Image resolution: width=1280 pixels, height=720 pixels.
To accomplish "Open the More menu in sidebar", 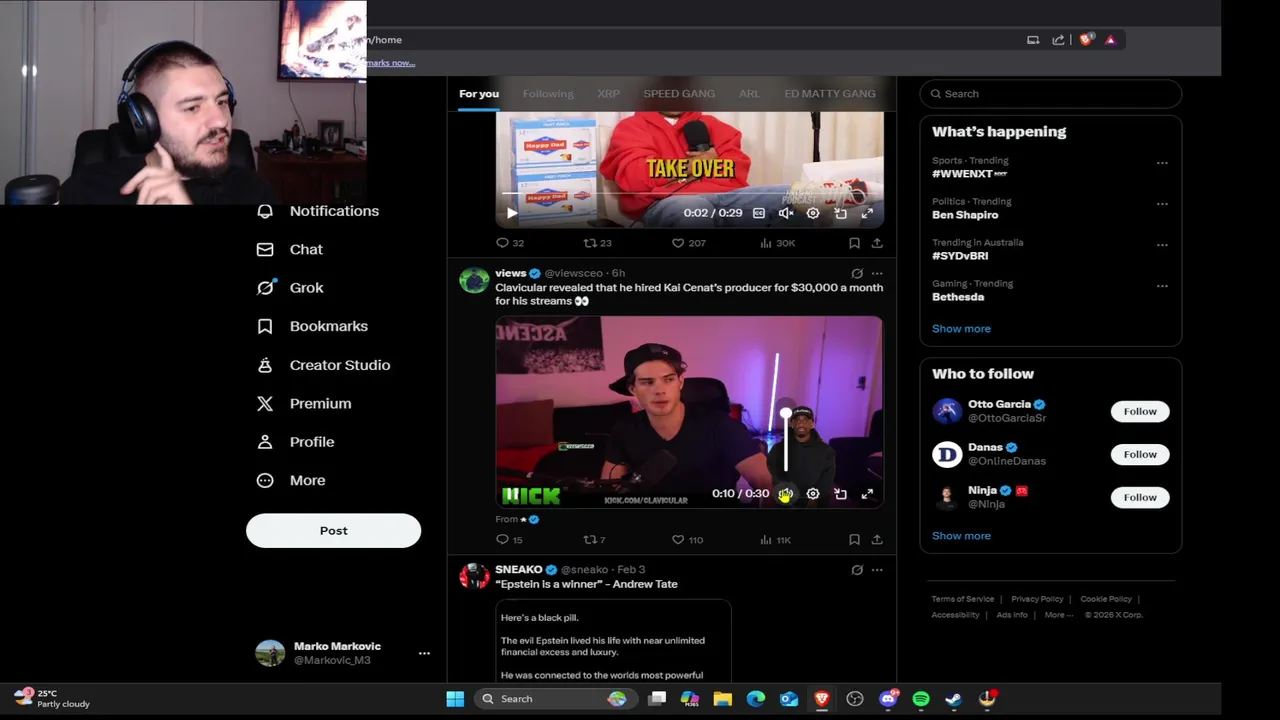I will point(291,480).
